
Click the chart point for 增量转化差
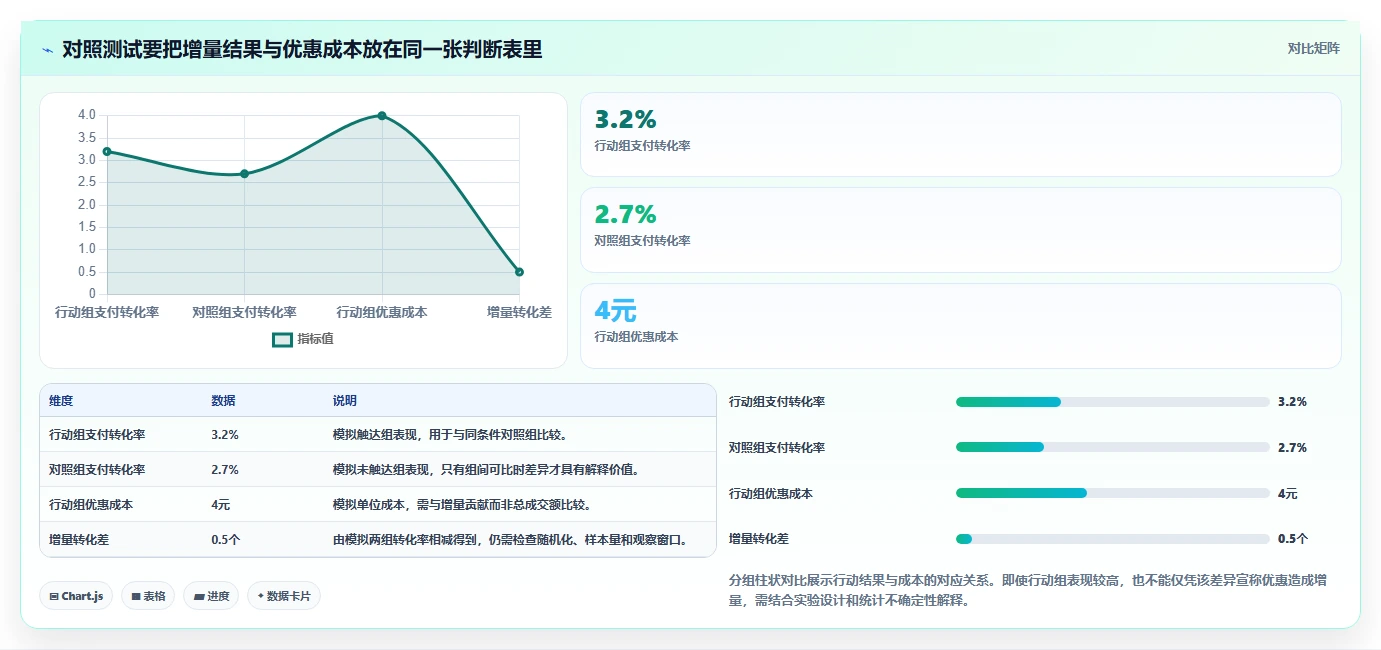pos(519,272)
